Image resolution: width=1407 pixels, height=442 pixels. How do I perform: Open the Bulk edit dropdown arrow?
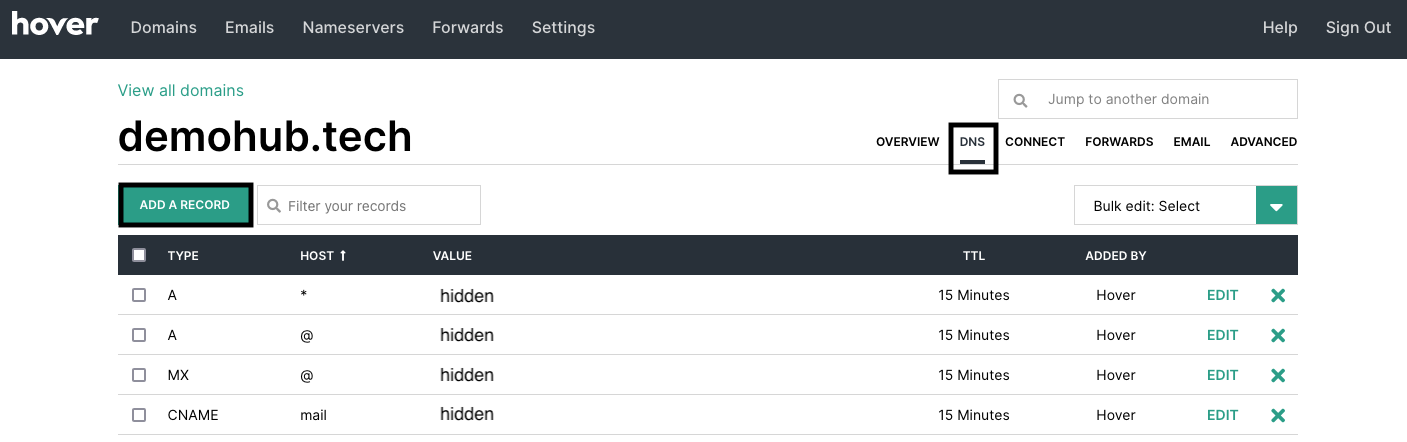[1276, 206]
